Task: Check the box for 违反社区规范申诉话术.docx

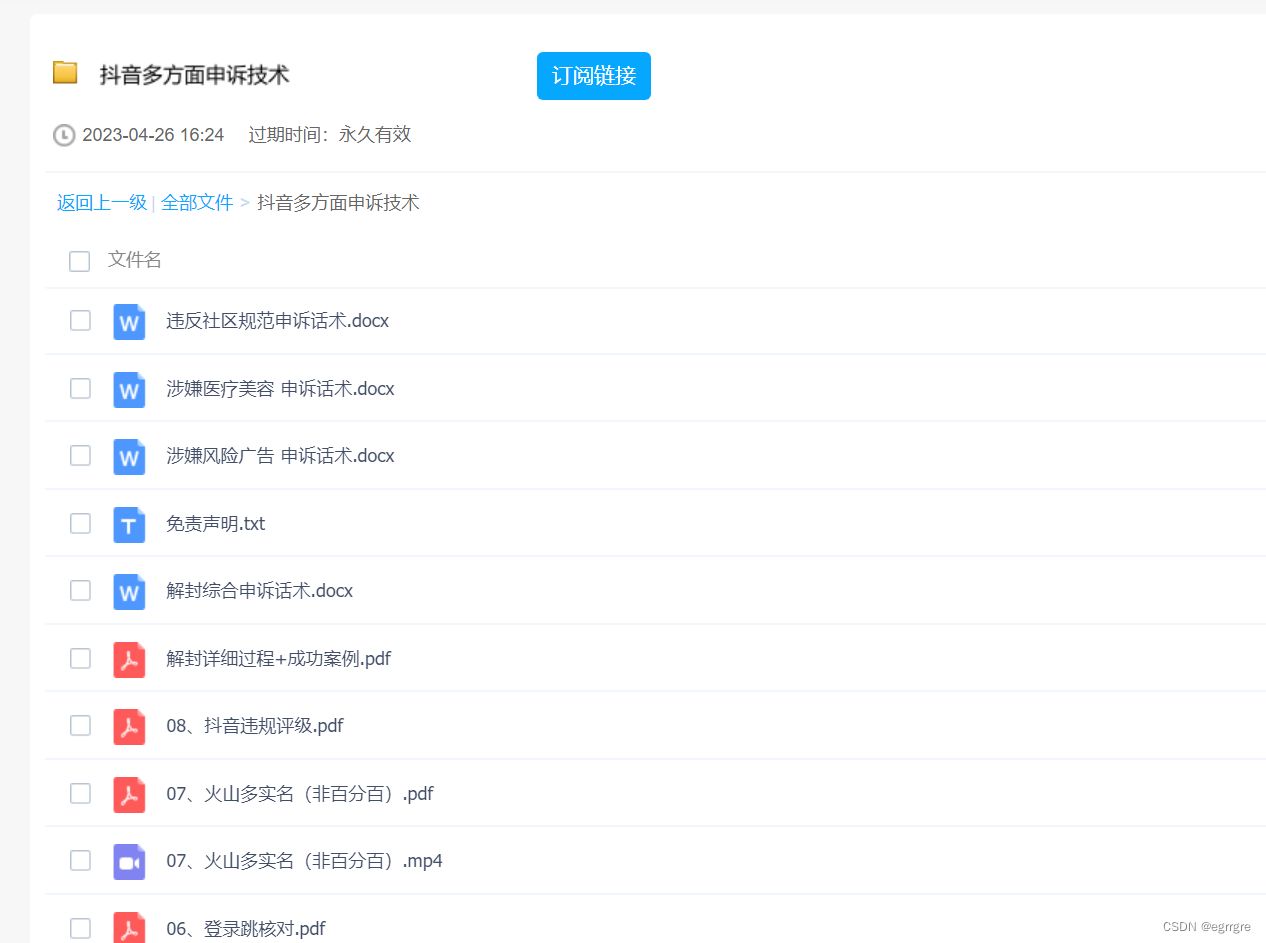Action: 80,321
